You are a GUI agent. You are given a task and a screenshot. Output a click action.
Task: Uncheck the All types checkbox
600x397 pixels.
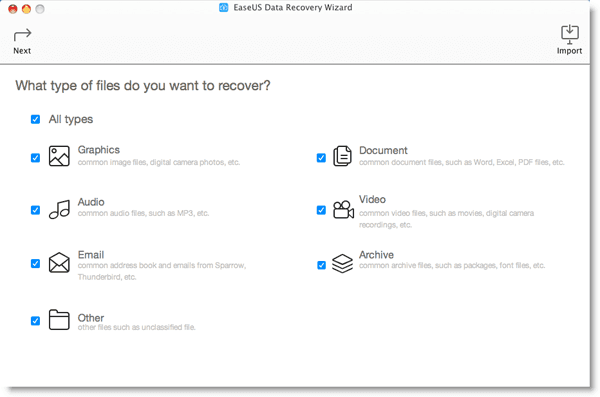pyautogui.click(x=35, y=119)
